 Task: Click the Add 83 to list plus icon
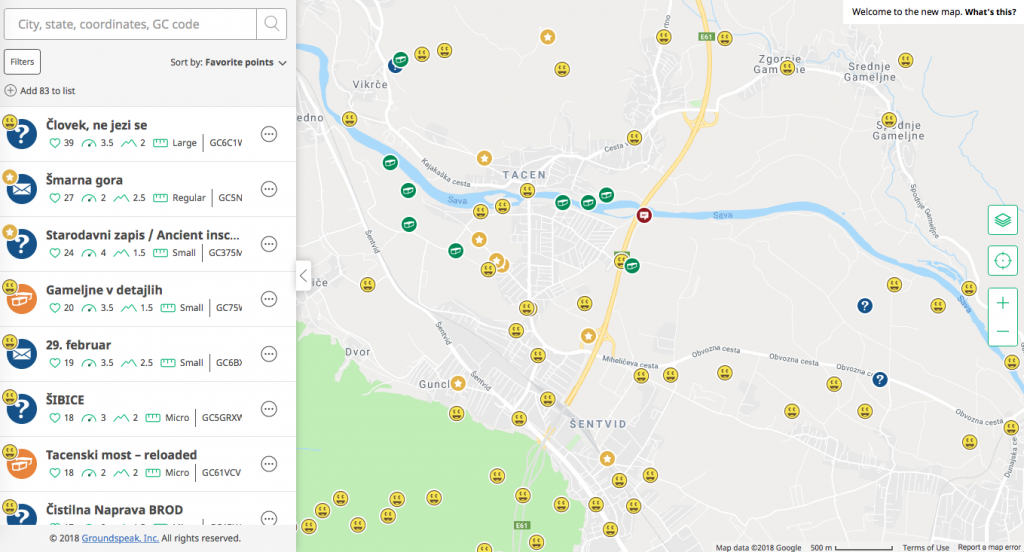pyautogui.click(x=10, y=91)
